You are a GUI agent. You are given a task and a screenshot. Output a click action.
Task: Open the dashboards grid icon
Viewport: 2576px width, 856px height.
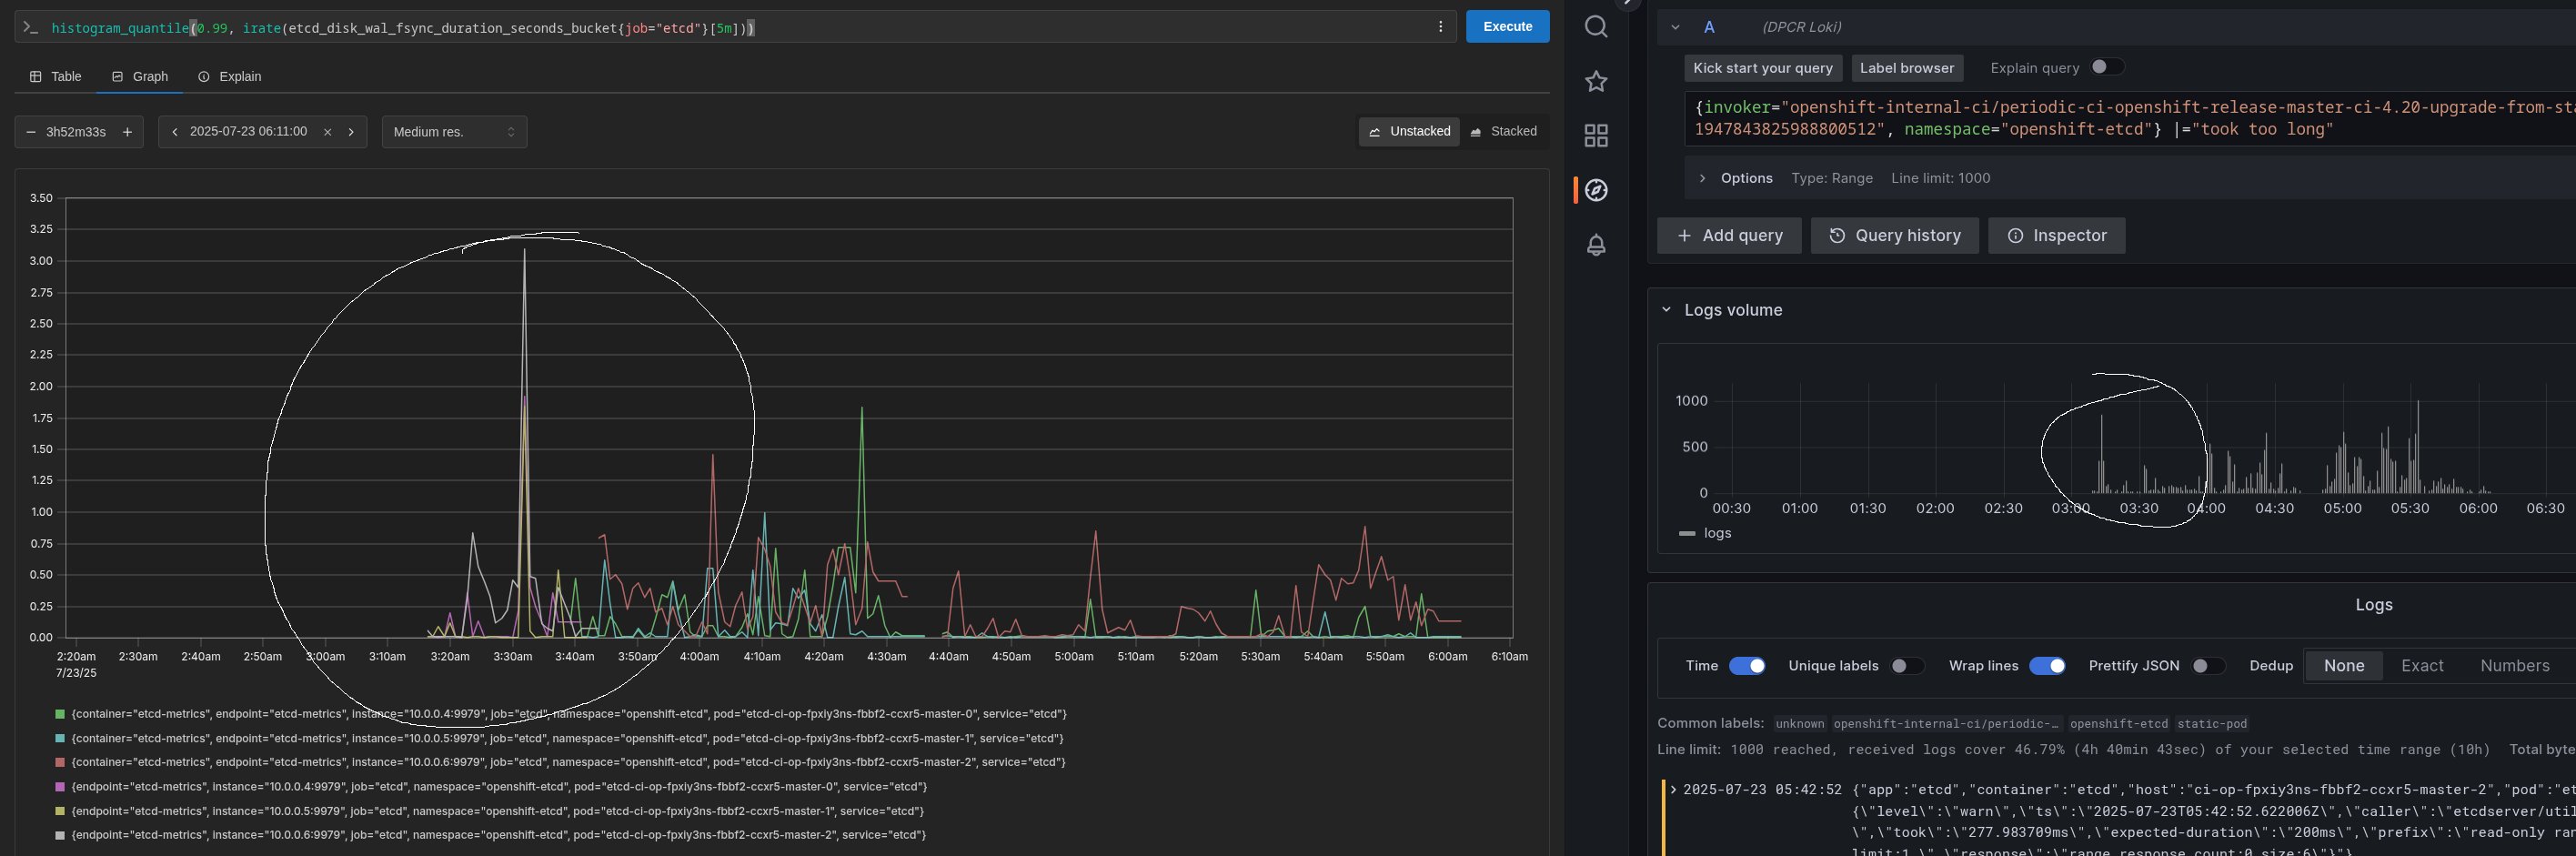pyautogui.click(x=1596, y=136)
